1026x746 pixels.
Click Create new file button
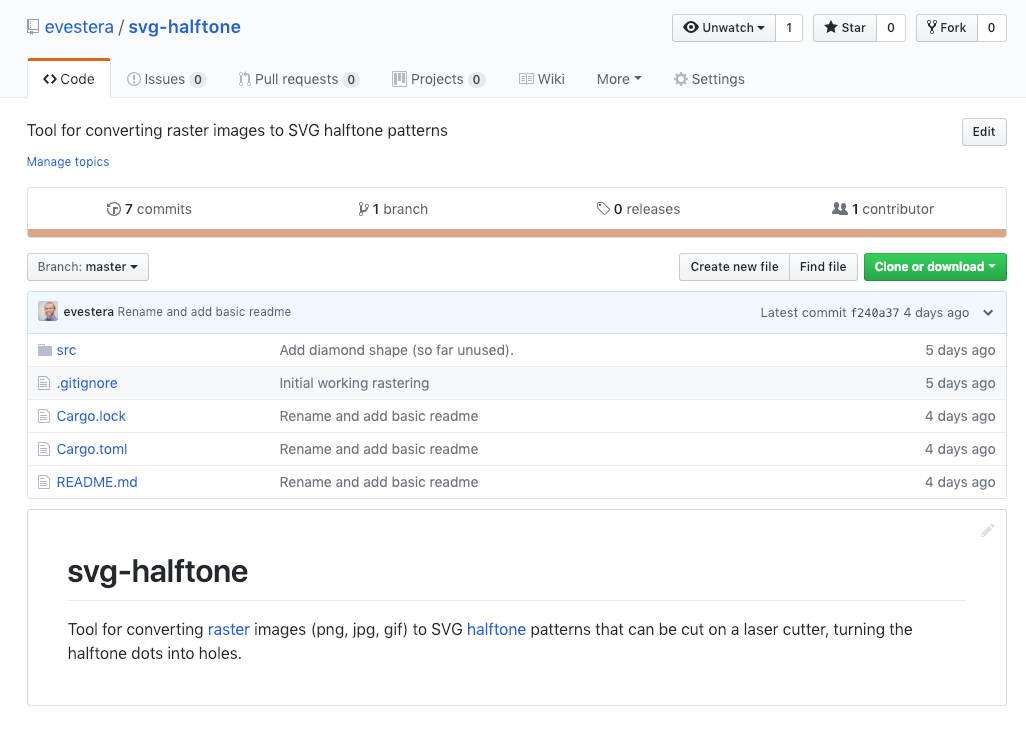(734, 267)
